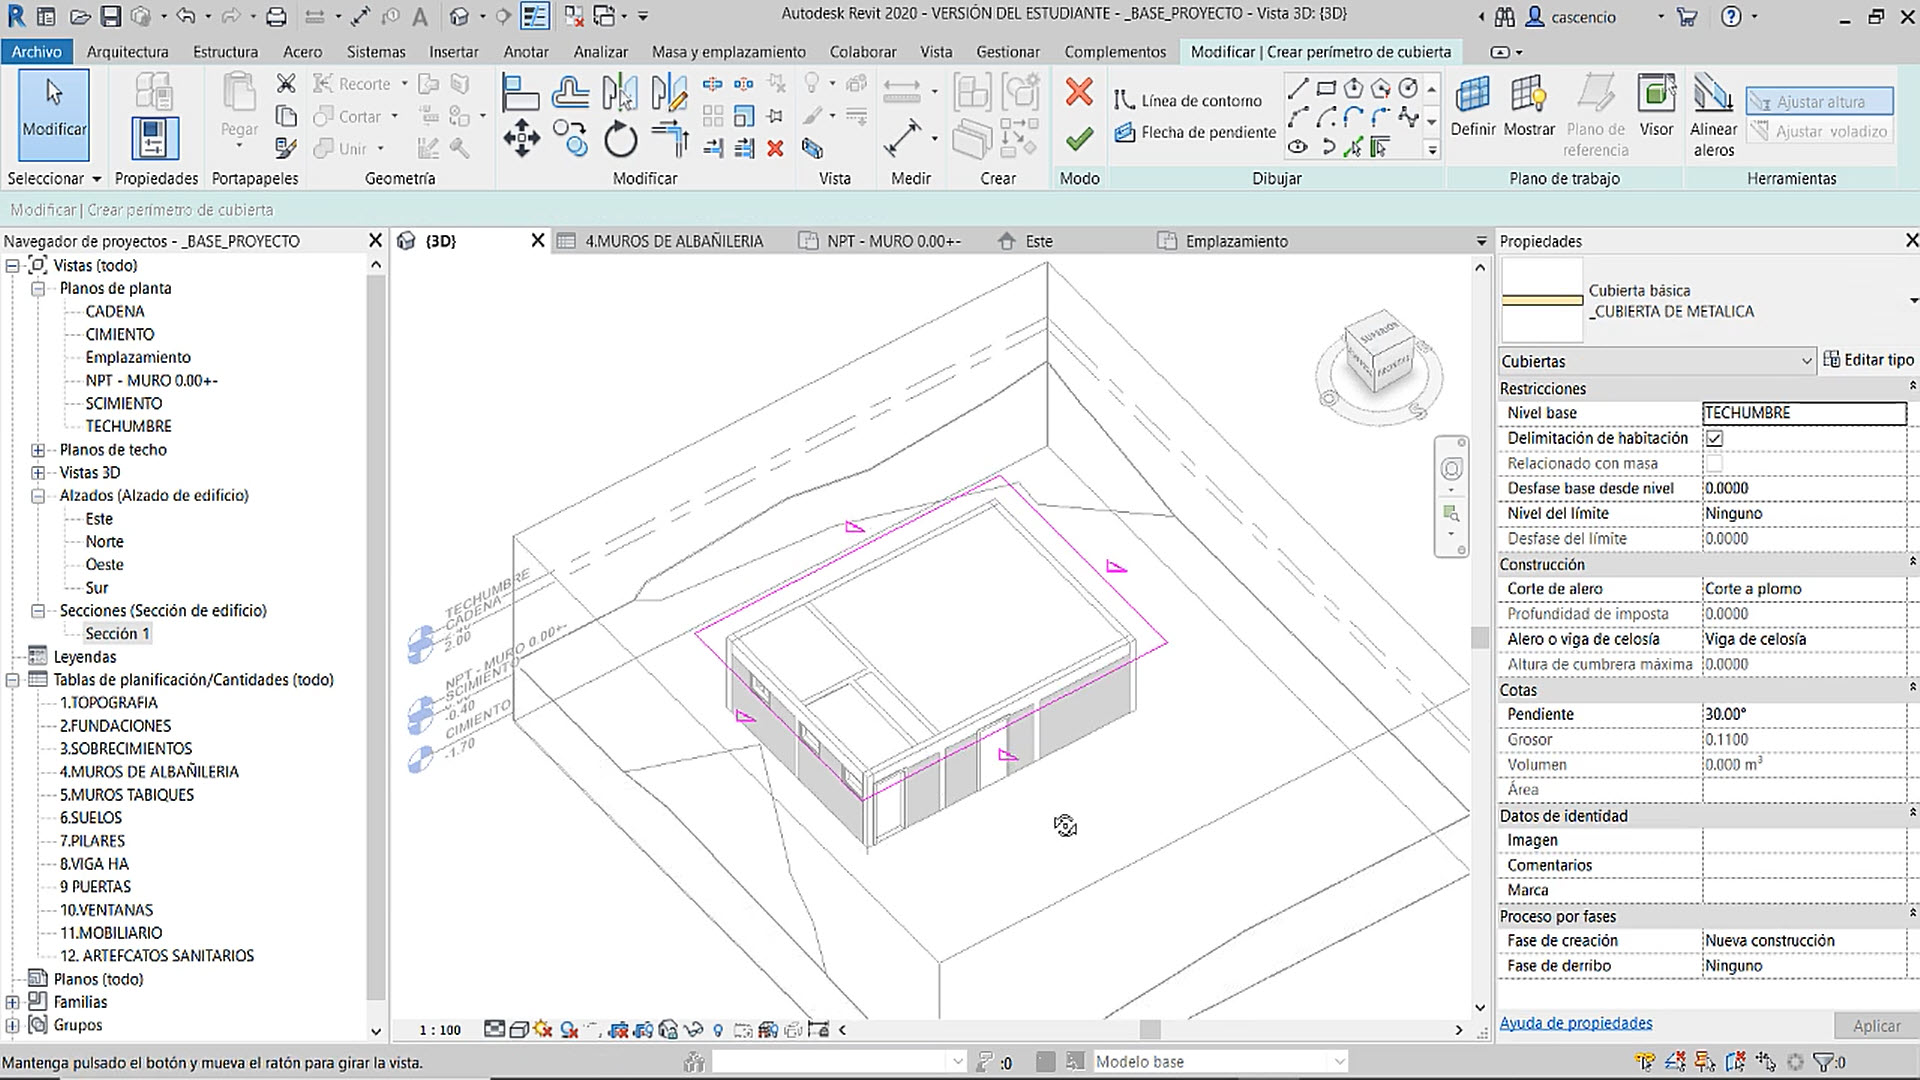
Task: Collapse the Restricciones properties section
Action: click(1911, 387)
